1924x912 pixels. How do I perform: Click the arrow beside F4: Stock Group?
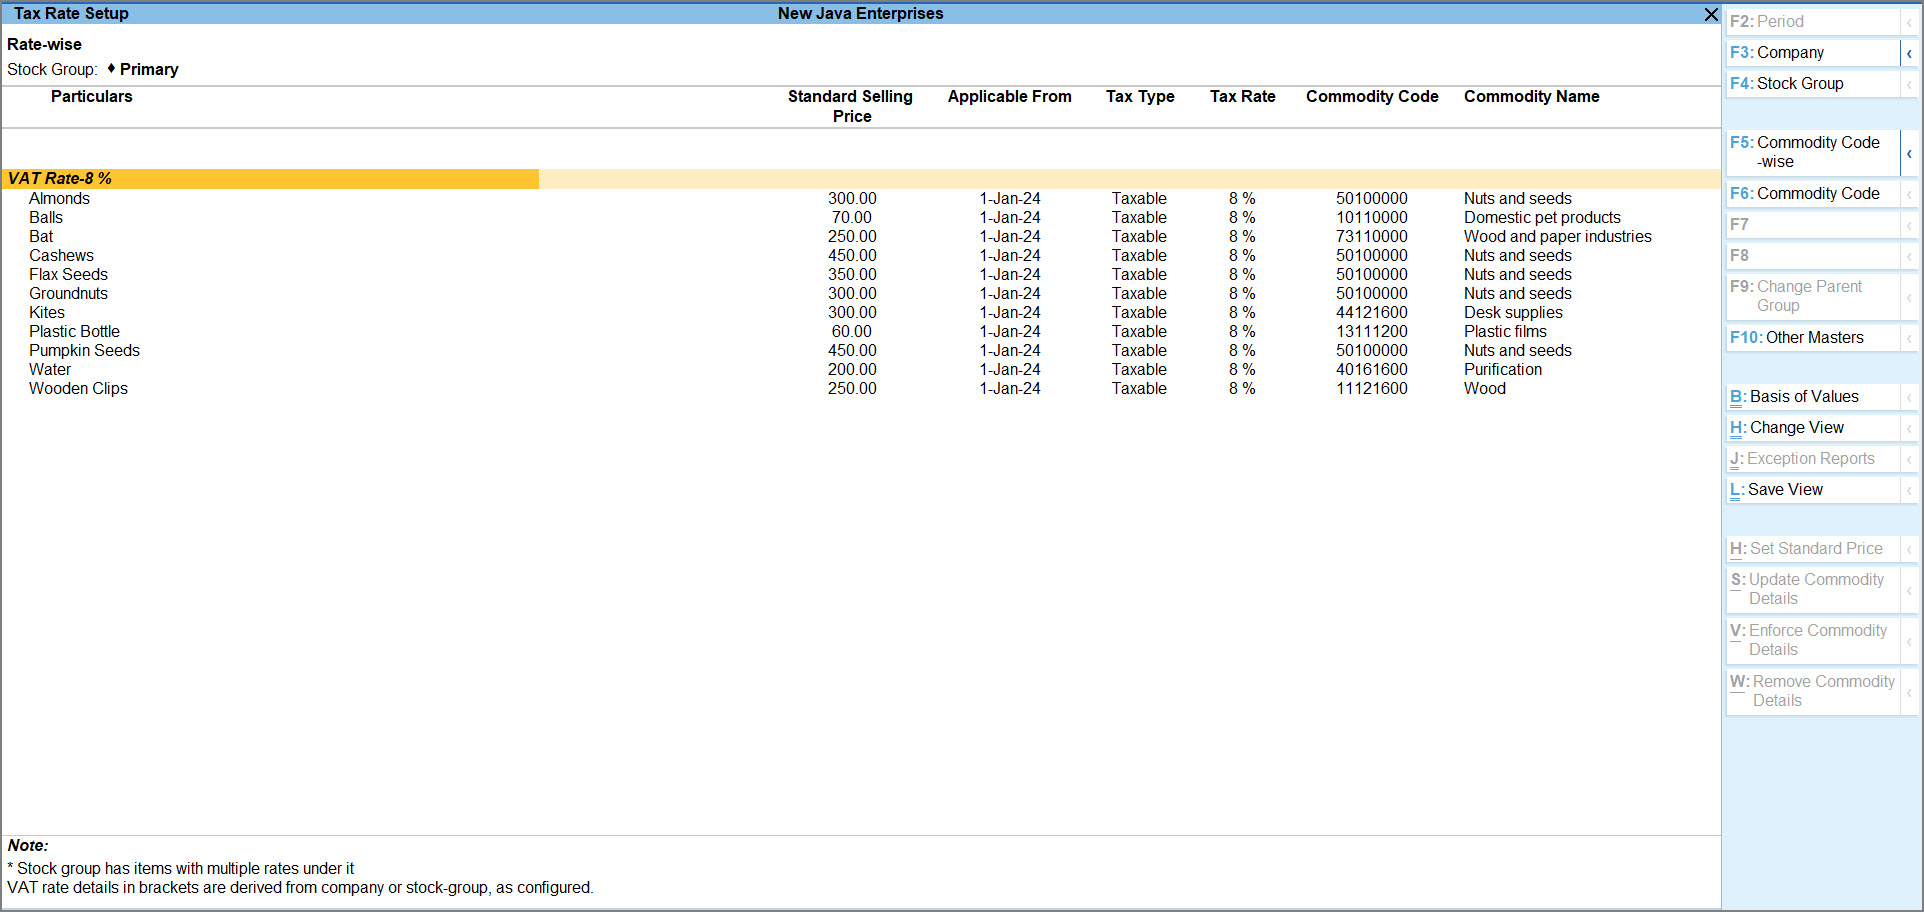coord(1909,84)
